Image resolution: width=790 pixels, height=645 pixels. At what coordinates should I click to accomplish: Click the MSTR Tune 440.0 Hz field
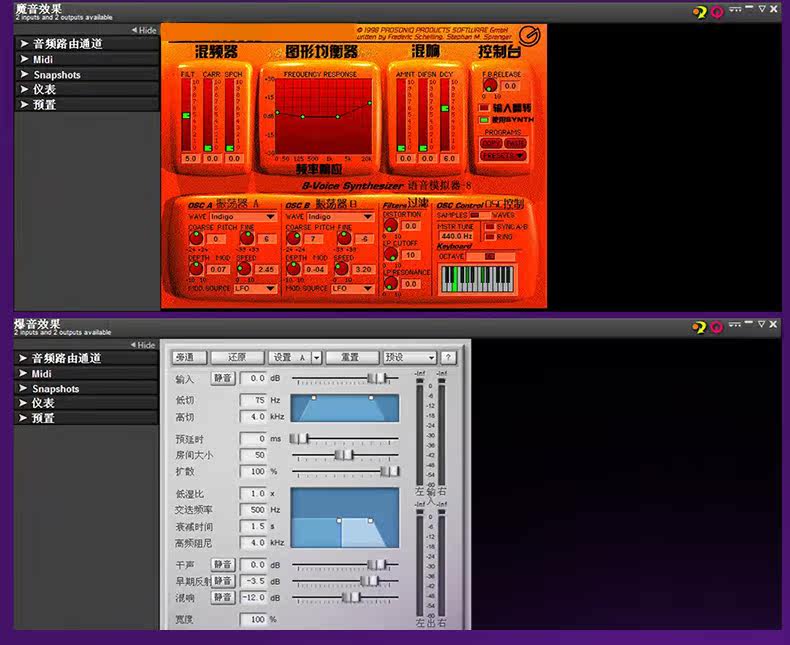coord(456,236)
